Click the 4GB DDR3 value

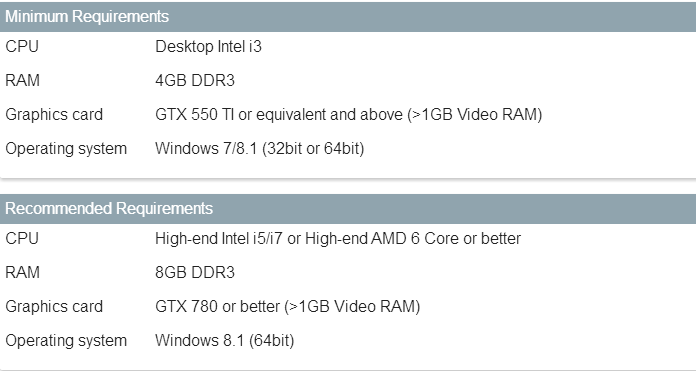(195, 81)
